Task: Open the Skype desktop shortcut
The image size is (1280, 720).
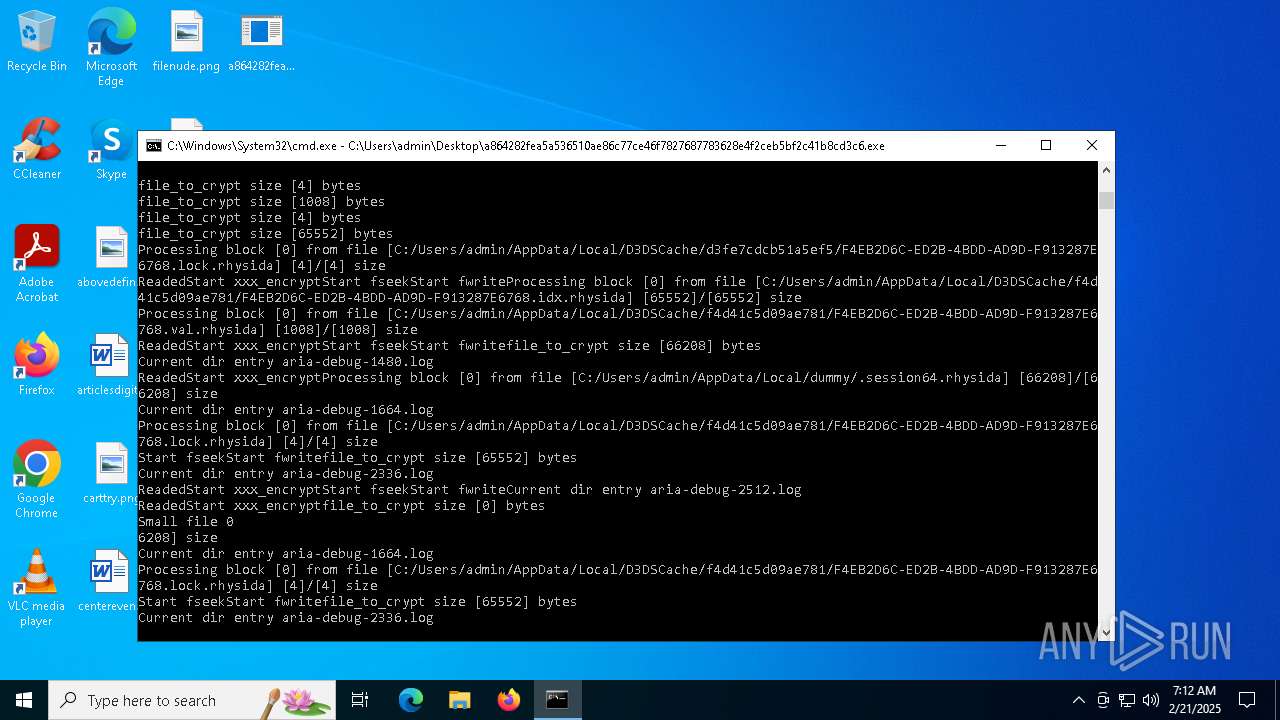Action: (x=111, y=150)
